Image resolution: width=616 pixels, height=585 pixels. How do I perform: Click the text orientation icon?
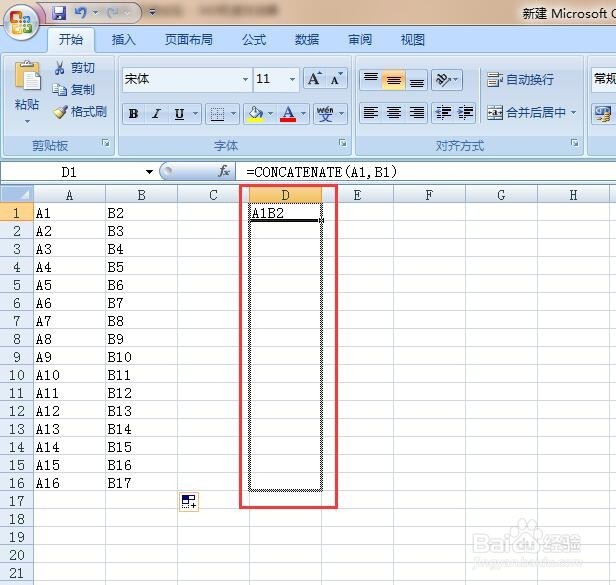pyautogui.click(x=443, y=80)
